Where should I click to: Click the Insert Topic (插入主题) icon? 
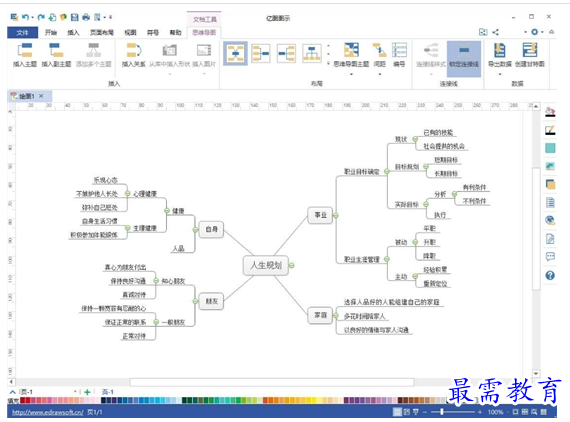[25, 50]
